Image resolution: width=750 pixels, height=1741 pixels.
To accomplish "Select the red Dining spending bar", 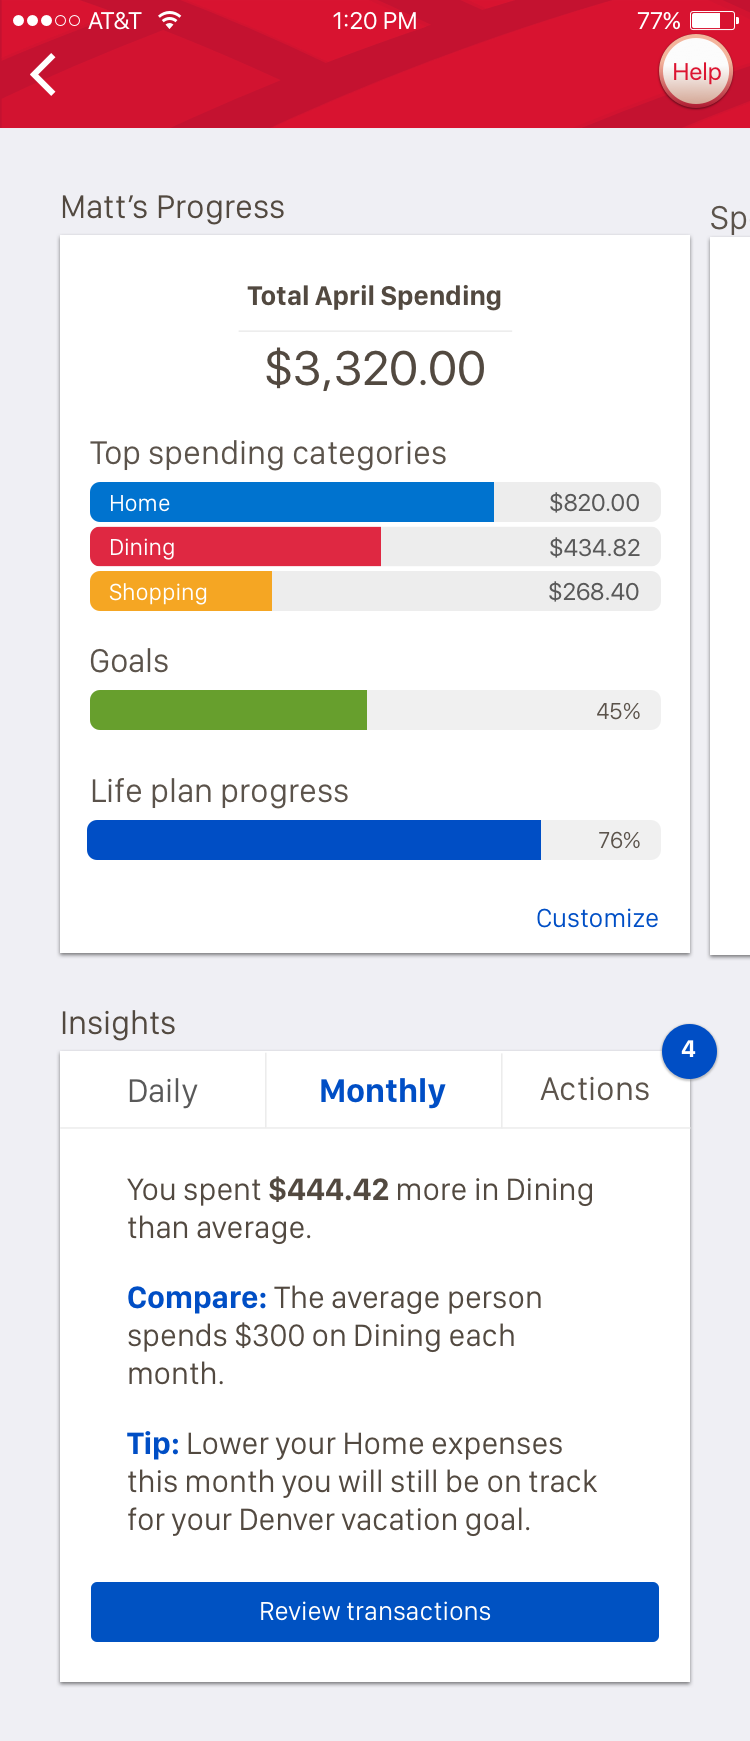I will coord(236,547).
